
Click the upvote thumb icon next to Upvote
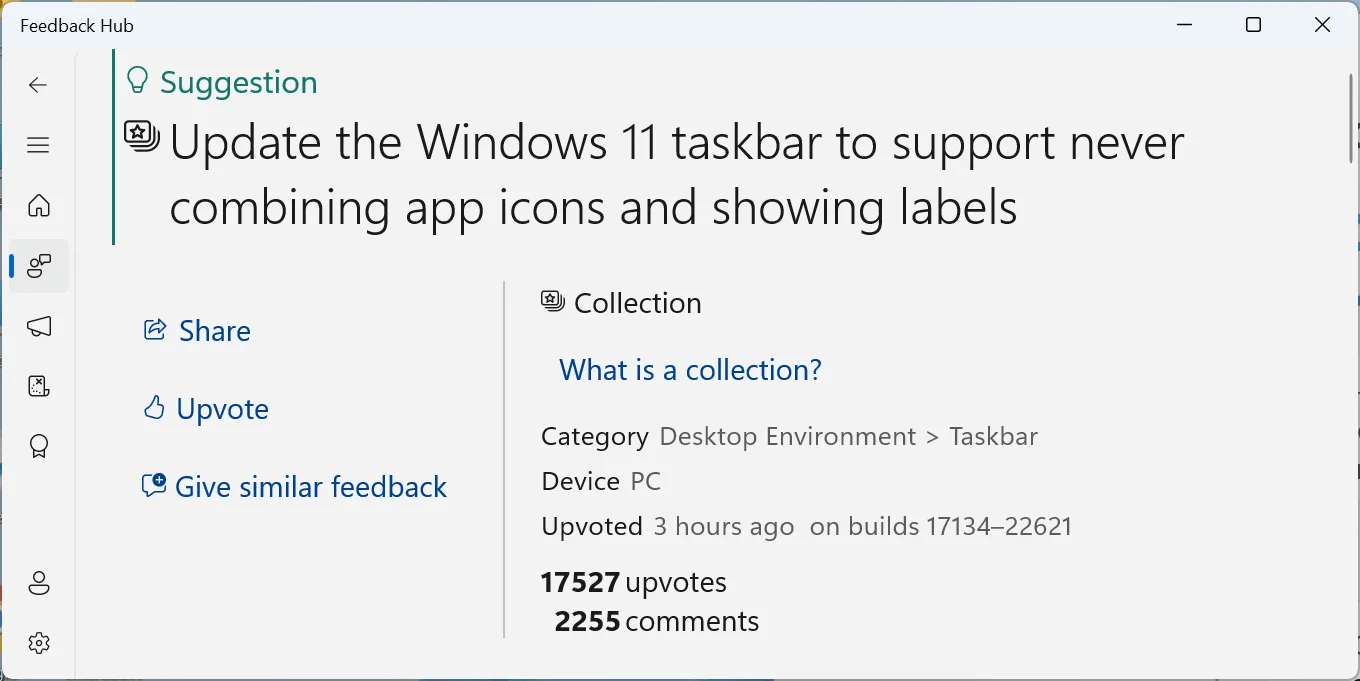point(154,407)
